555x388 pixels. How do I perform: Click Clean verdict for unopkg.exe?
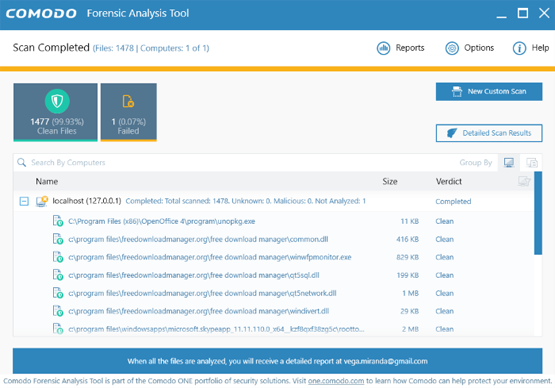click(x=445, y=221)
